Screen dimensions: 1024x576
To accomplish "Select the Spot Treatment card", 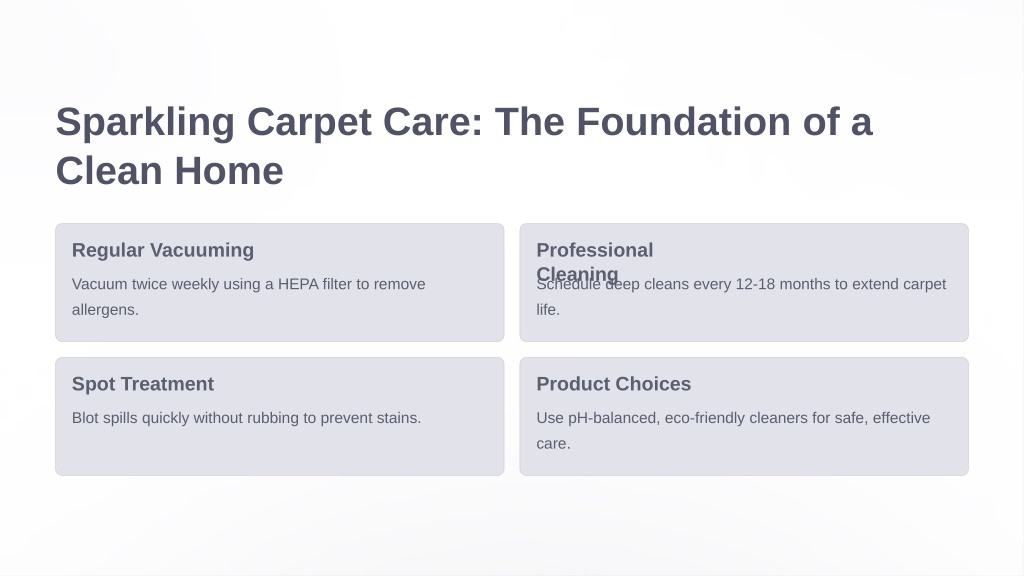I will [280, 416].
